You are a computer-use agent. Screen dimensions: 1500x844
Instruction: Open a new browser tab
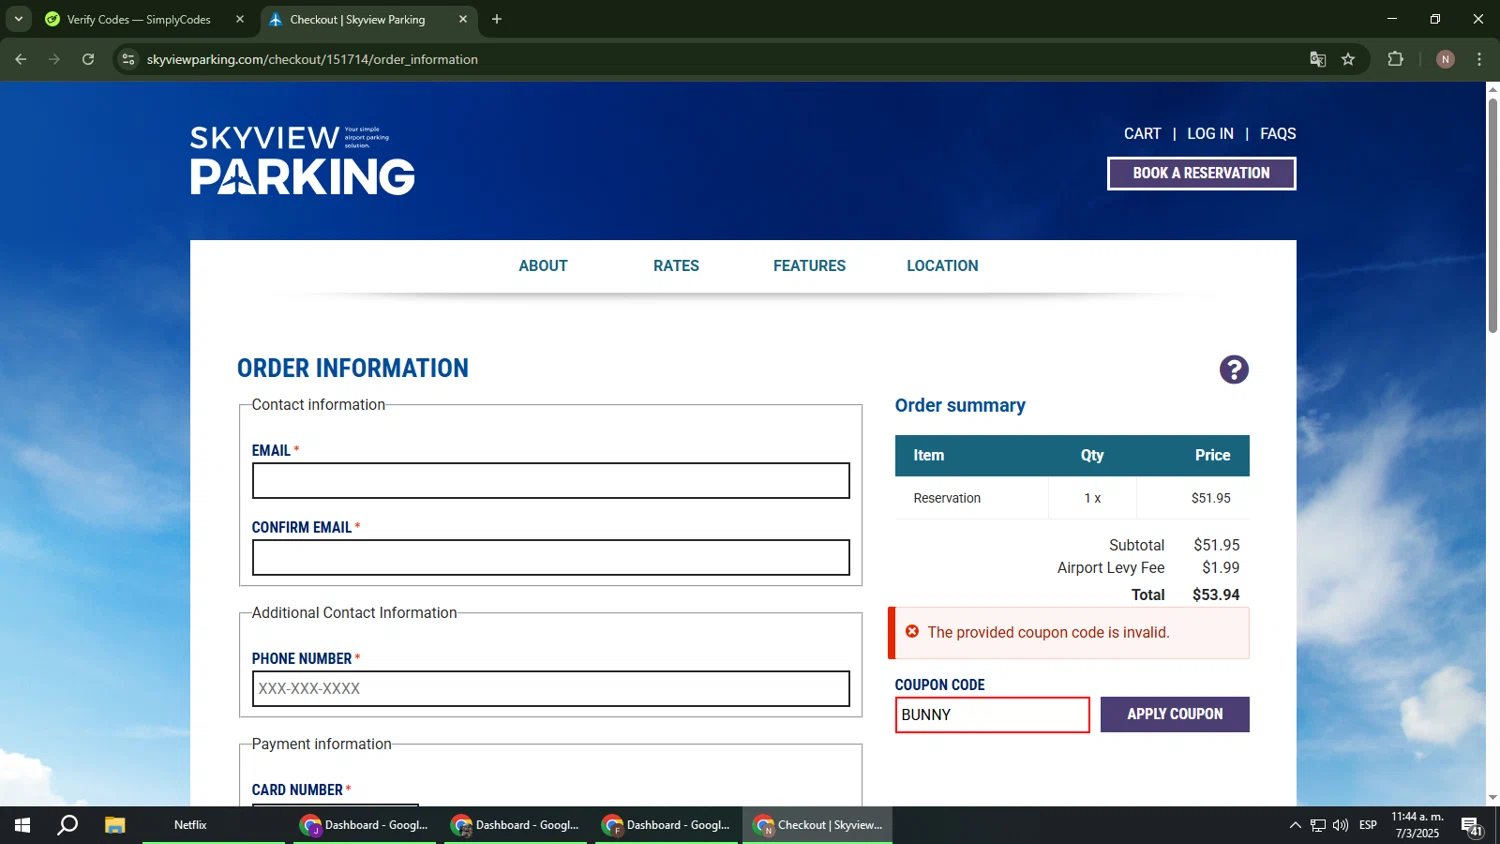click(497, 19)
